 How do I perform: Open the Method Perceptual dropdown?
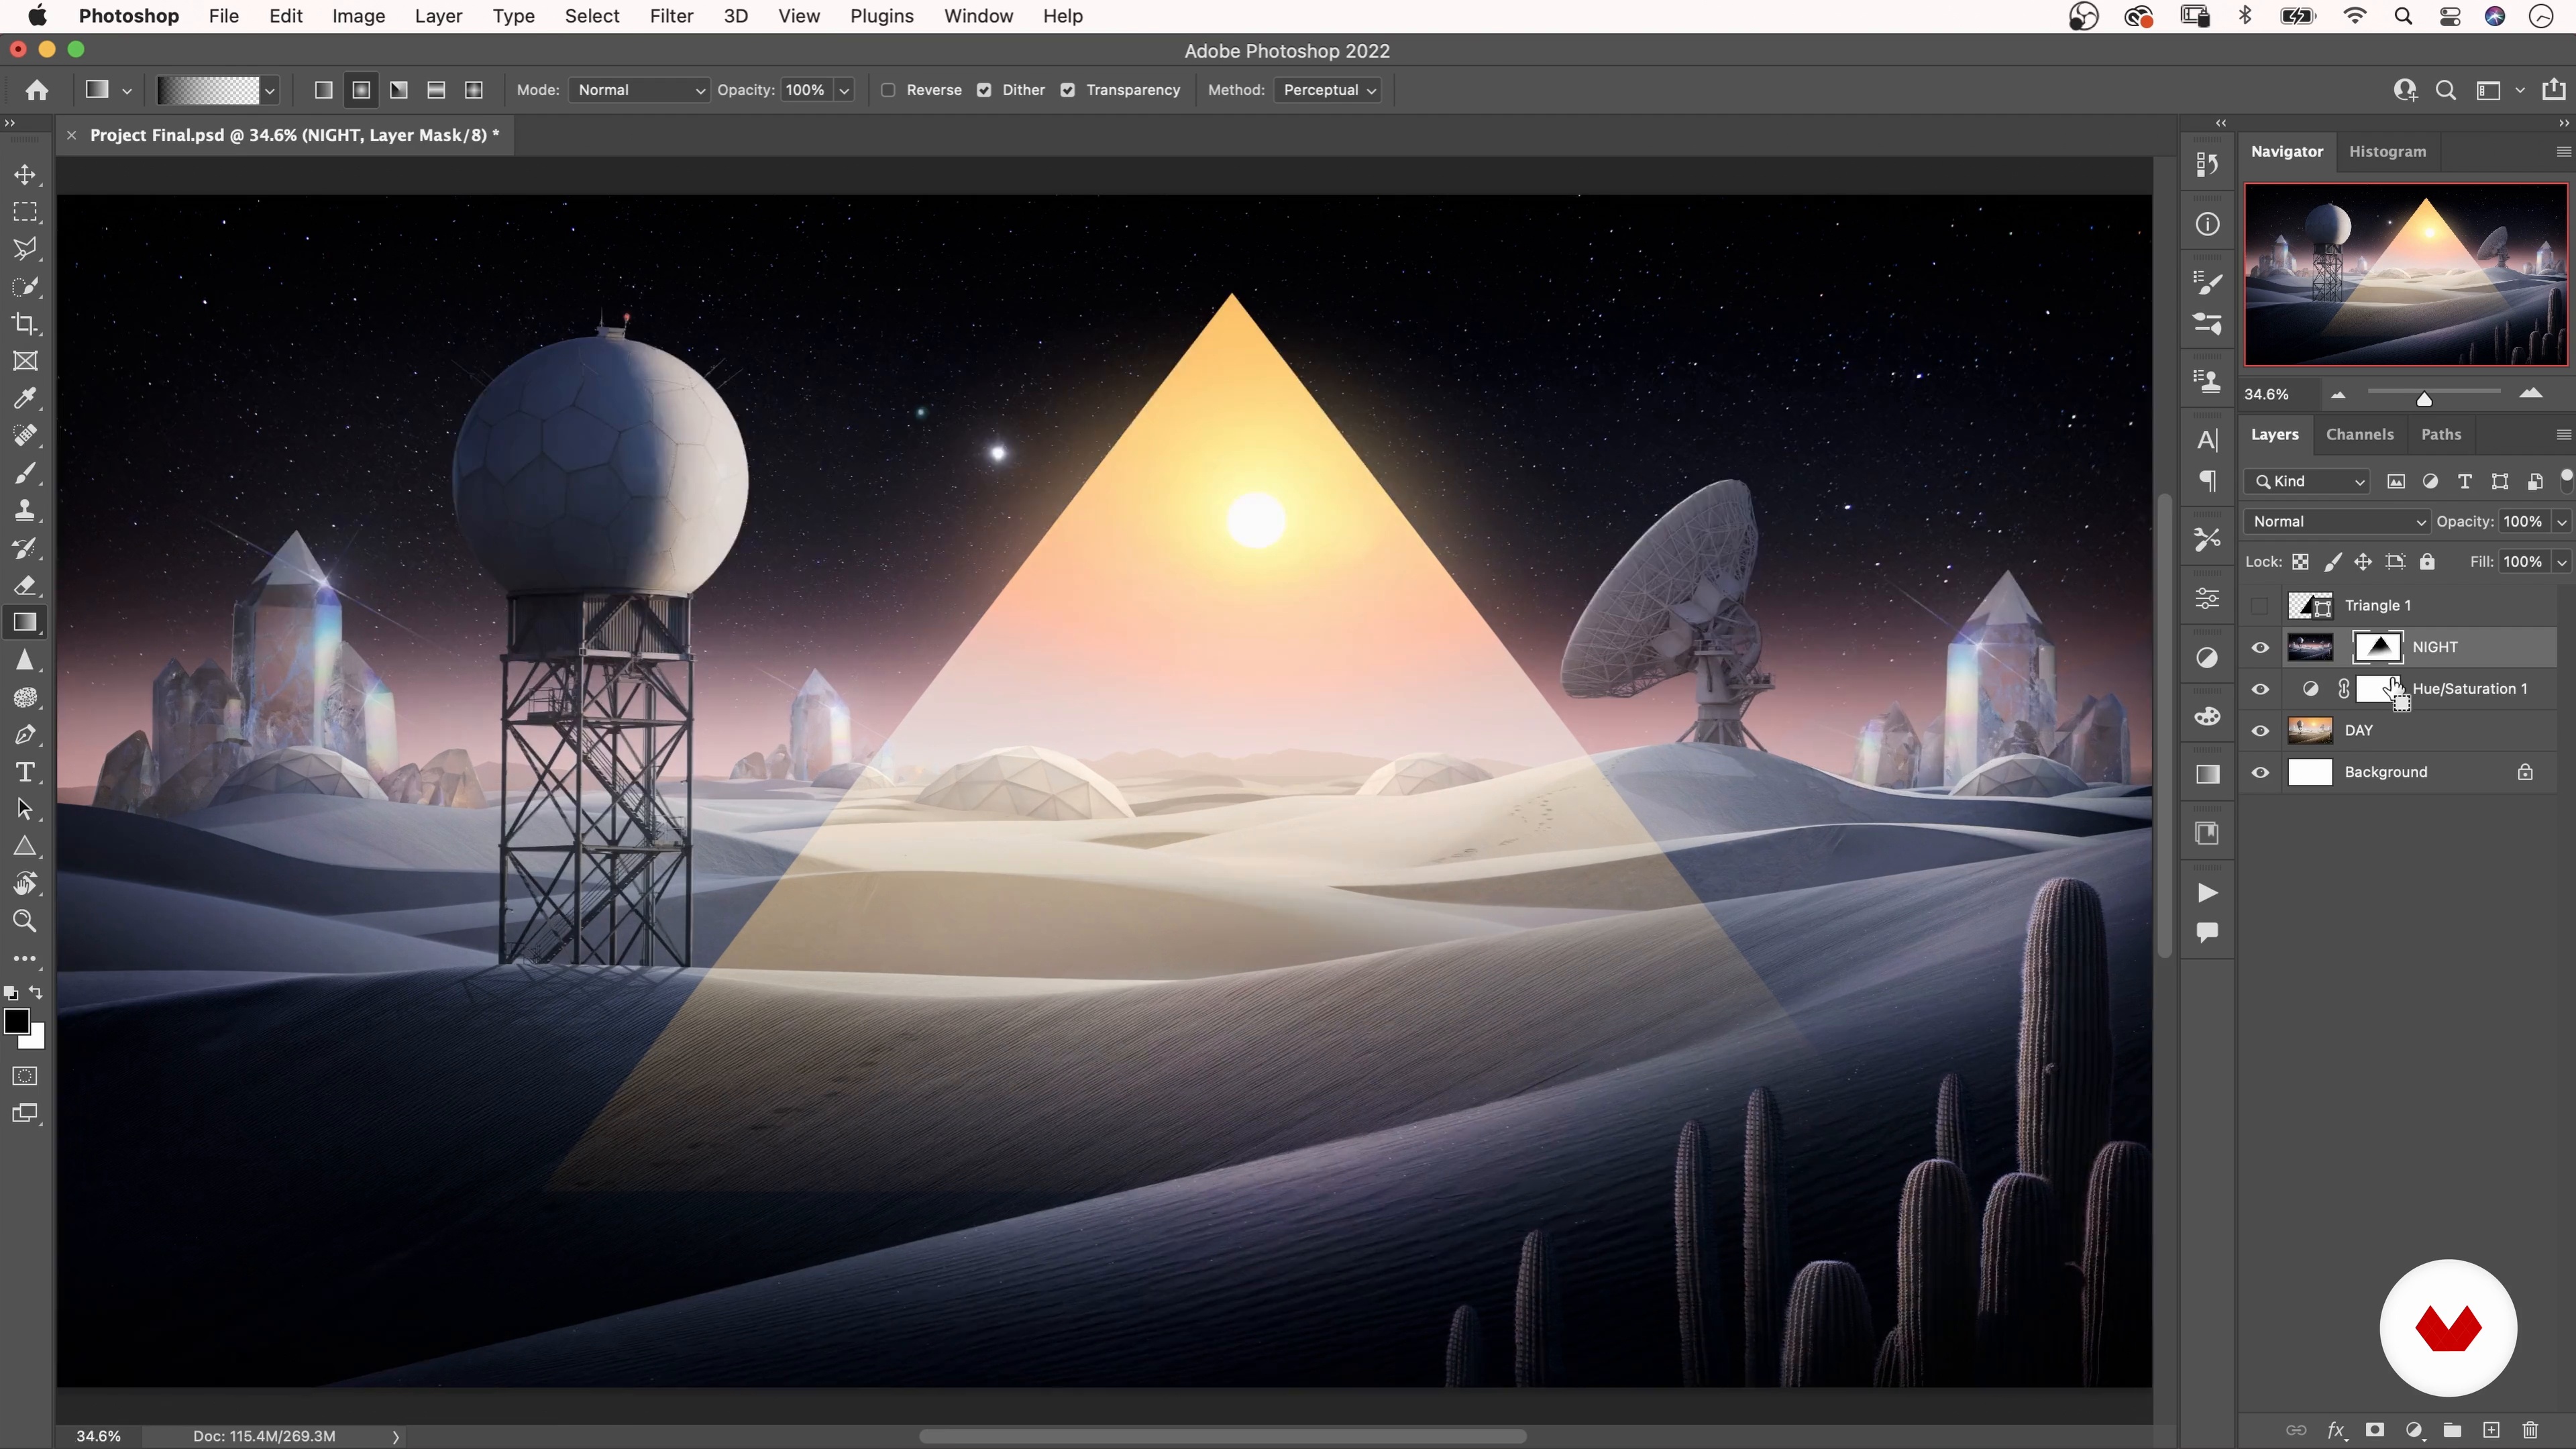(1328, 90)
